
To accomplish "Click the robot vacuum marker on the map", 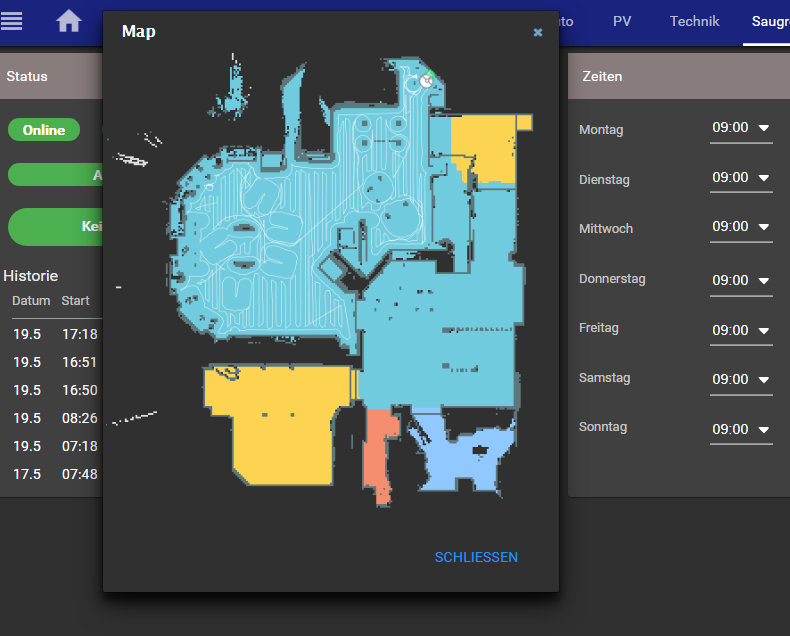I will (426, 81).
